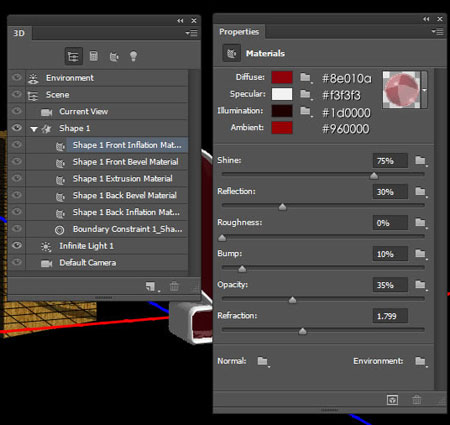Screen dimensions: 450x425
Task: Open the Specular color swatch
Action: click(282, 94)
